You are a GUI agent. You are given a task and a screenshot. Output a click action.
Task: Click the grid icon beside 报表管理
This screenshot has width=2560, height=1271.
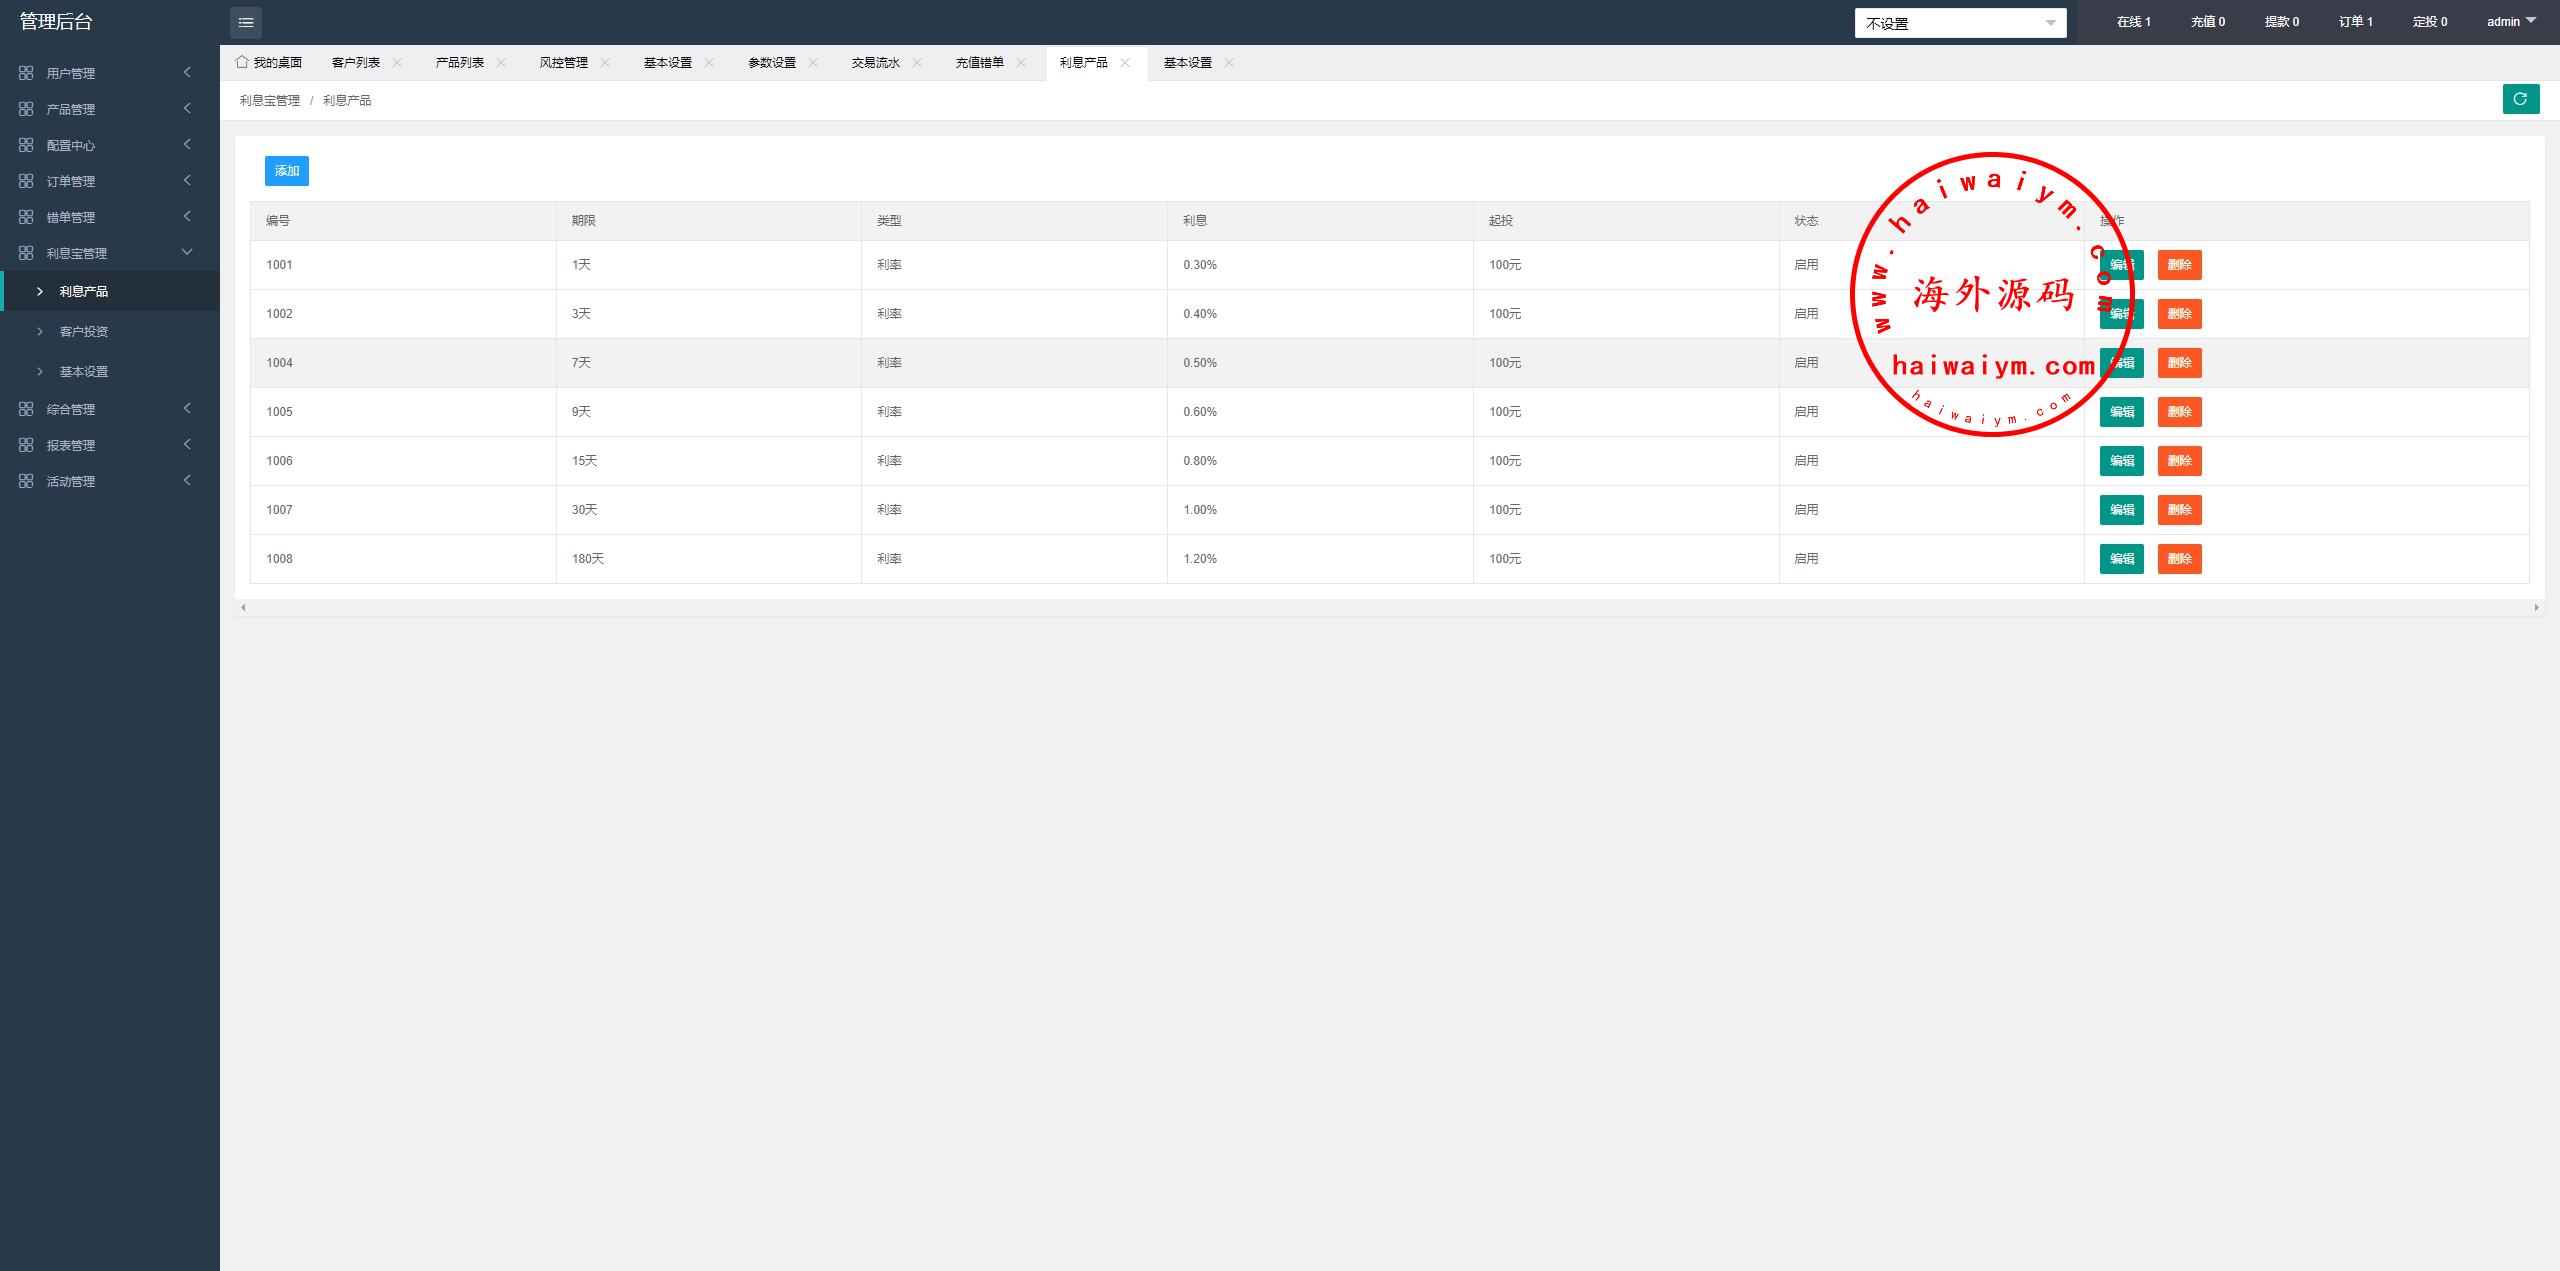pyautogui.click(x=26, y=445)
